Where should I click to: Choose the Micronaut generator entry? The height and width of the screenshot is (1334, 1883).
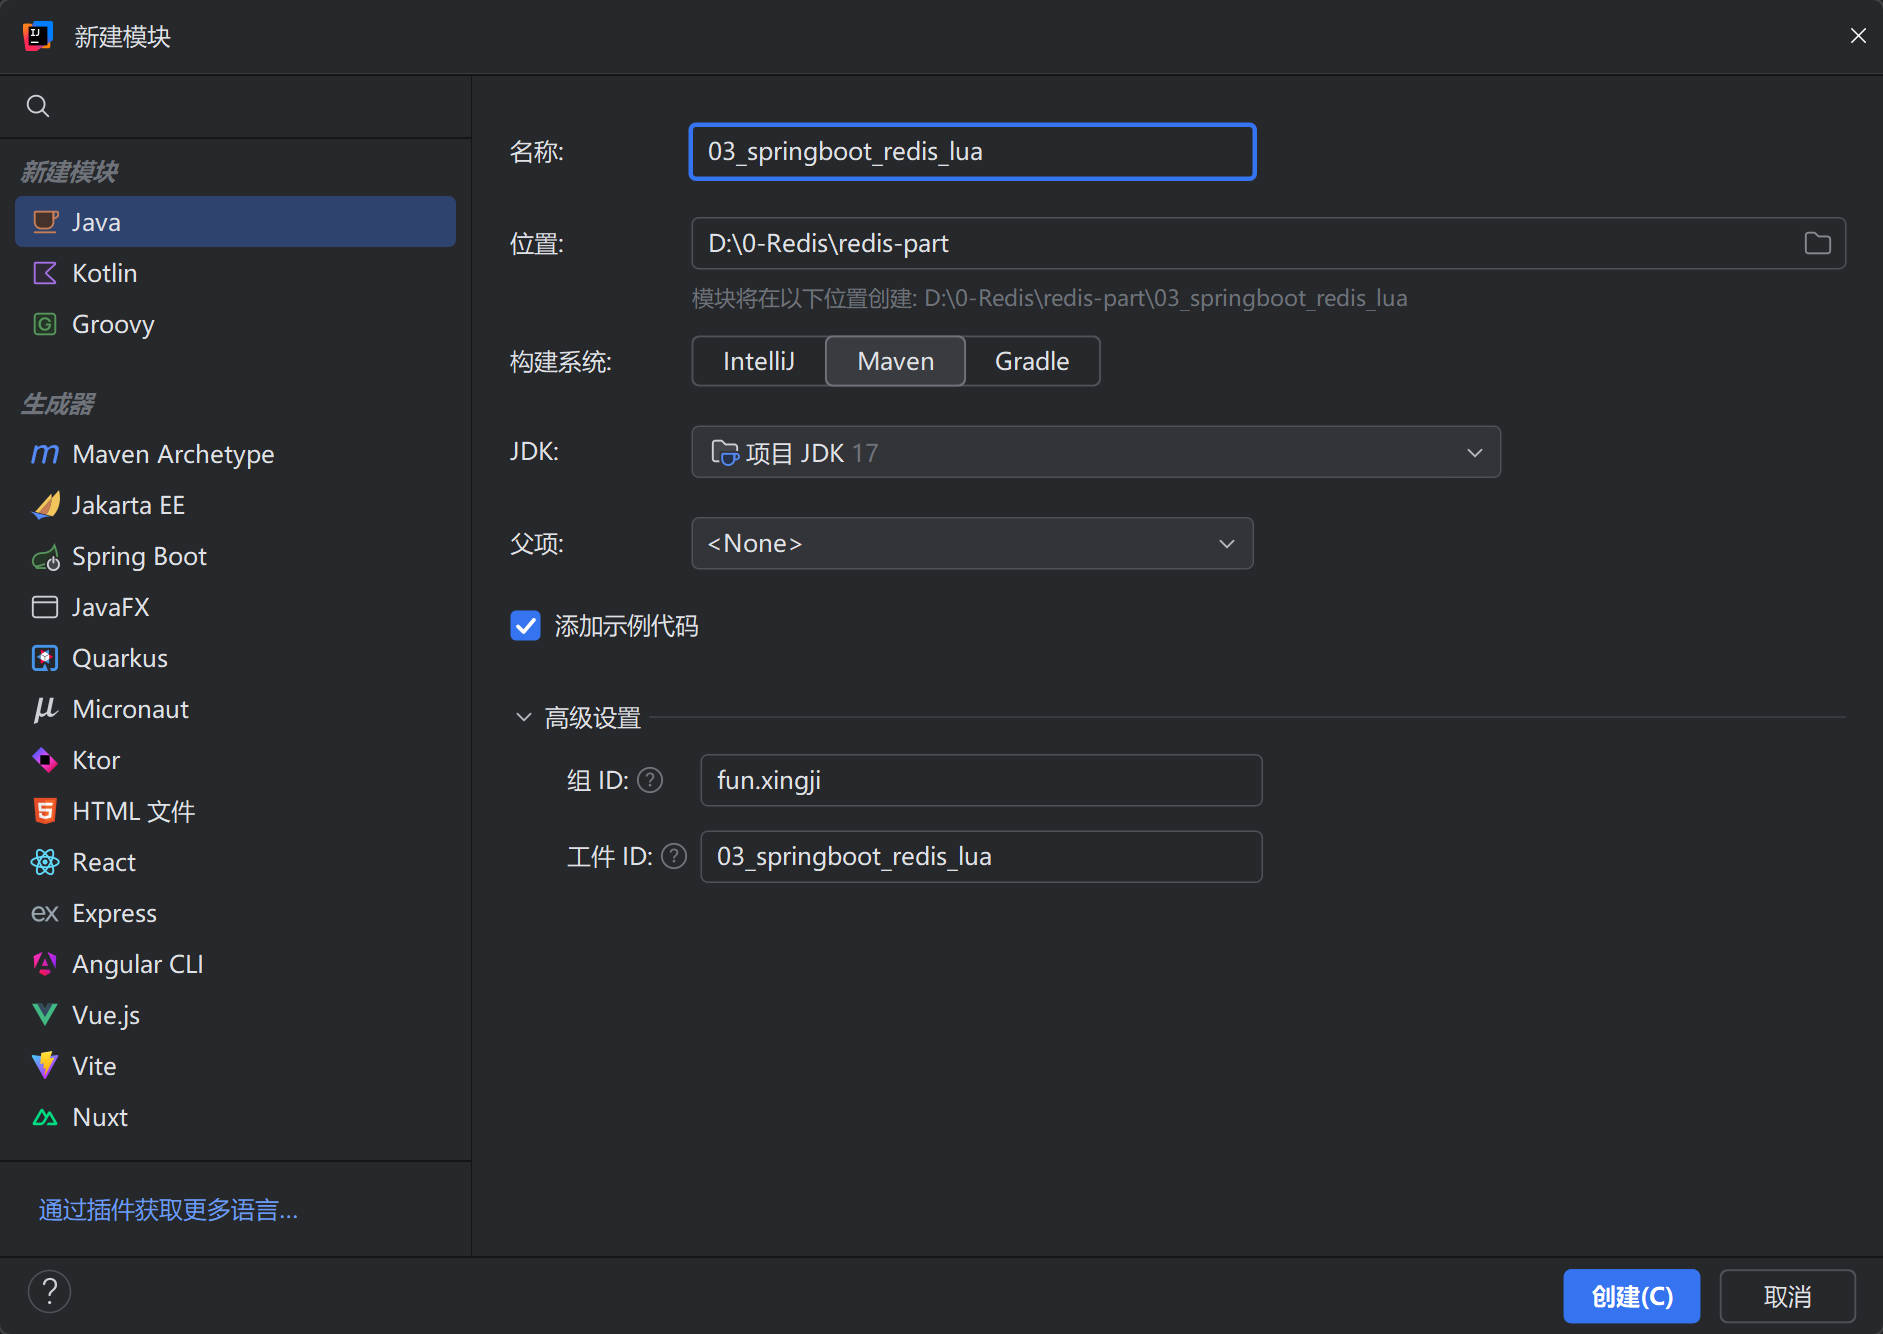coord(236,709)
